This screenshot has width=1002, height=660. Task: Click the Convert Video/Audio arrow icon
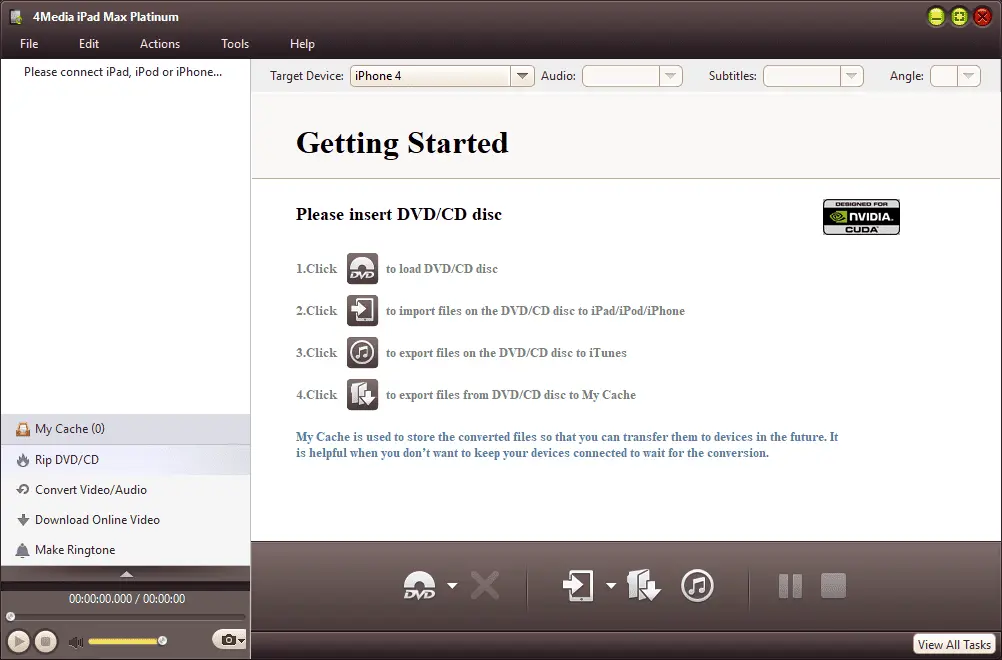[x=23, y=489]
